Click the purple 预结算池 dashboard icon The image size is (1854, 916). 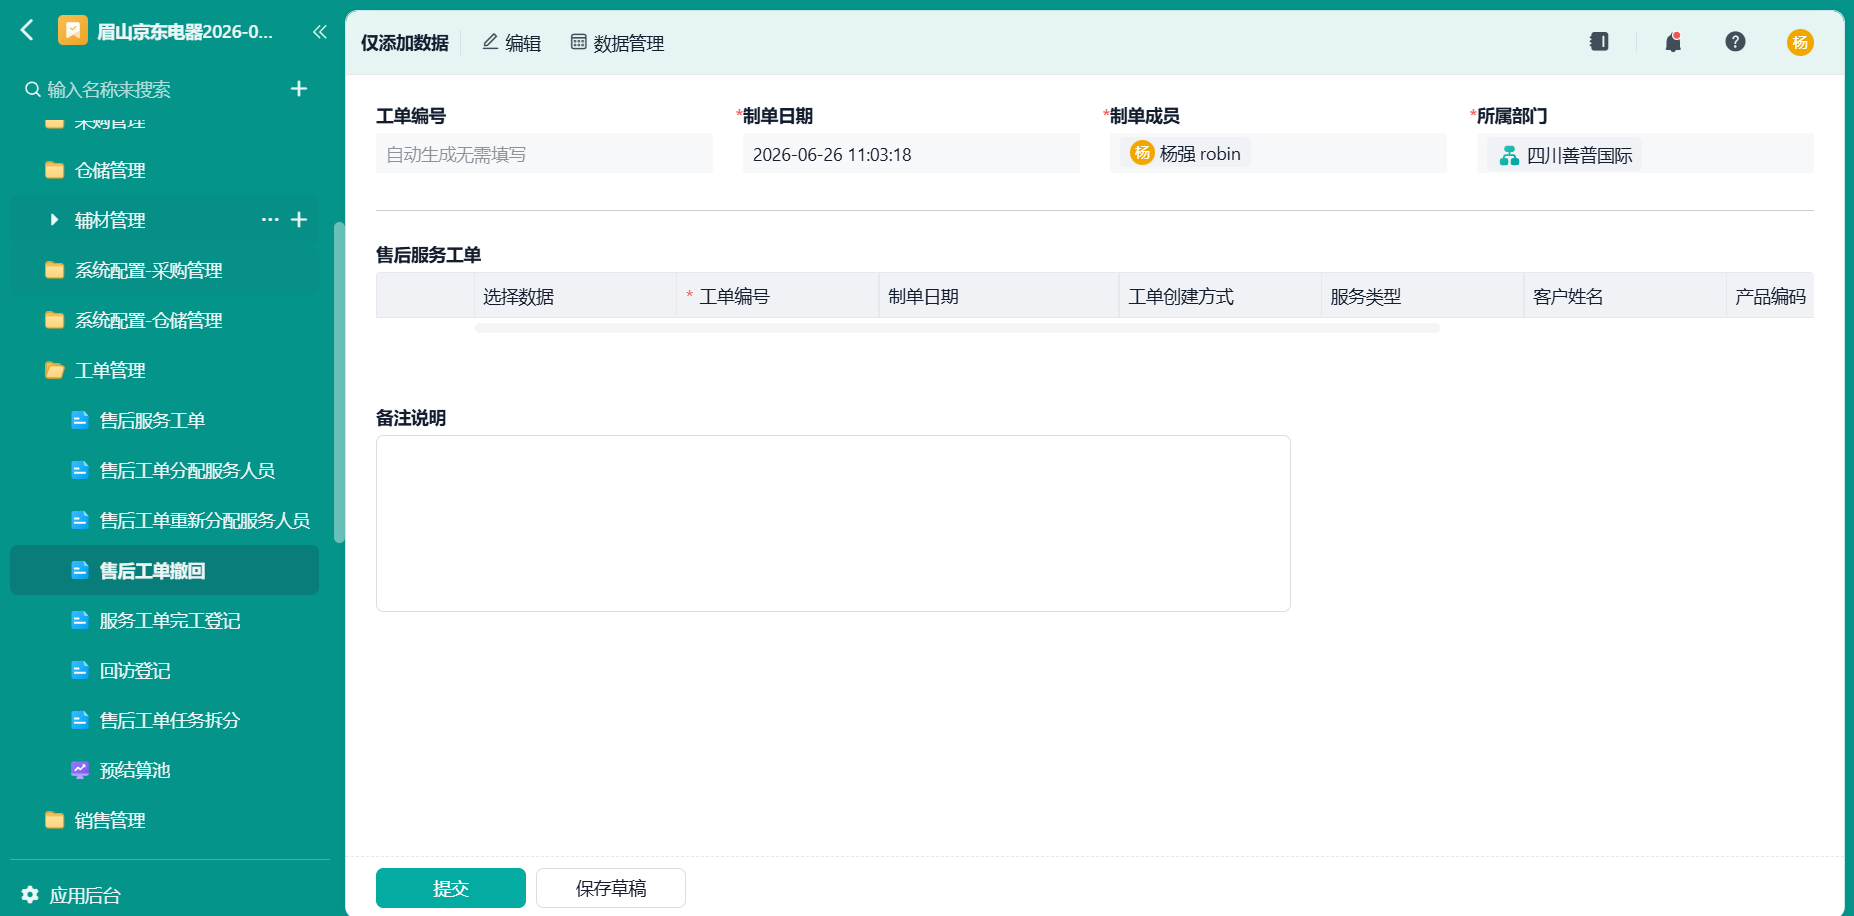tap(80, 770)
